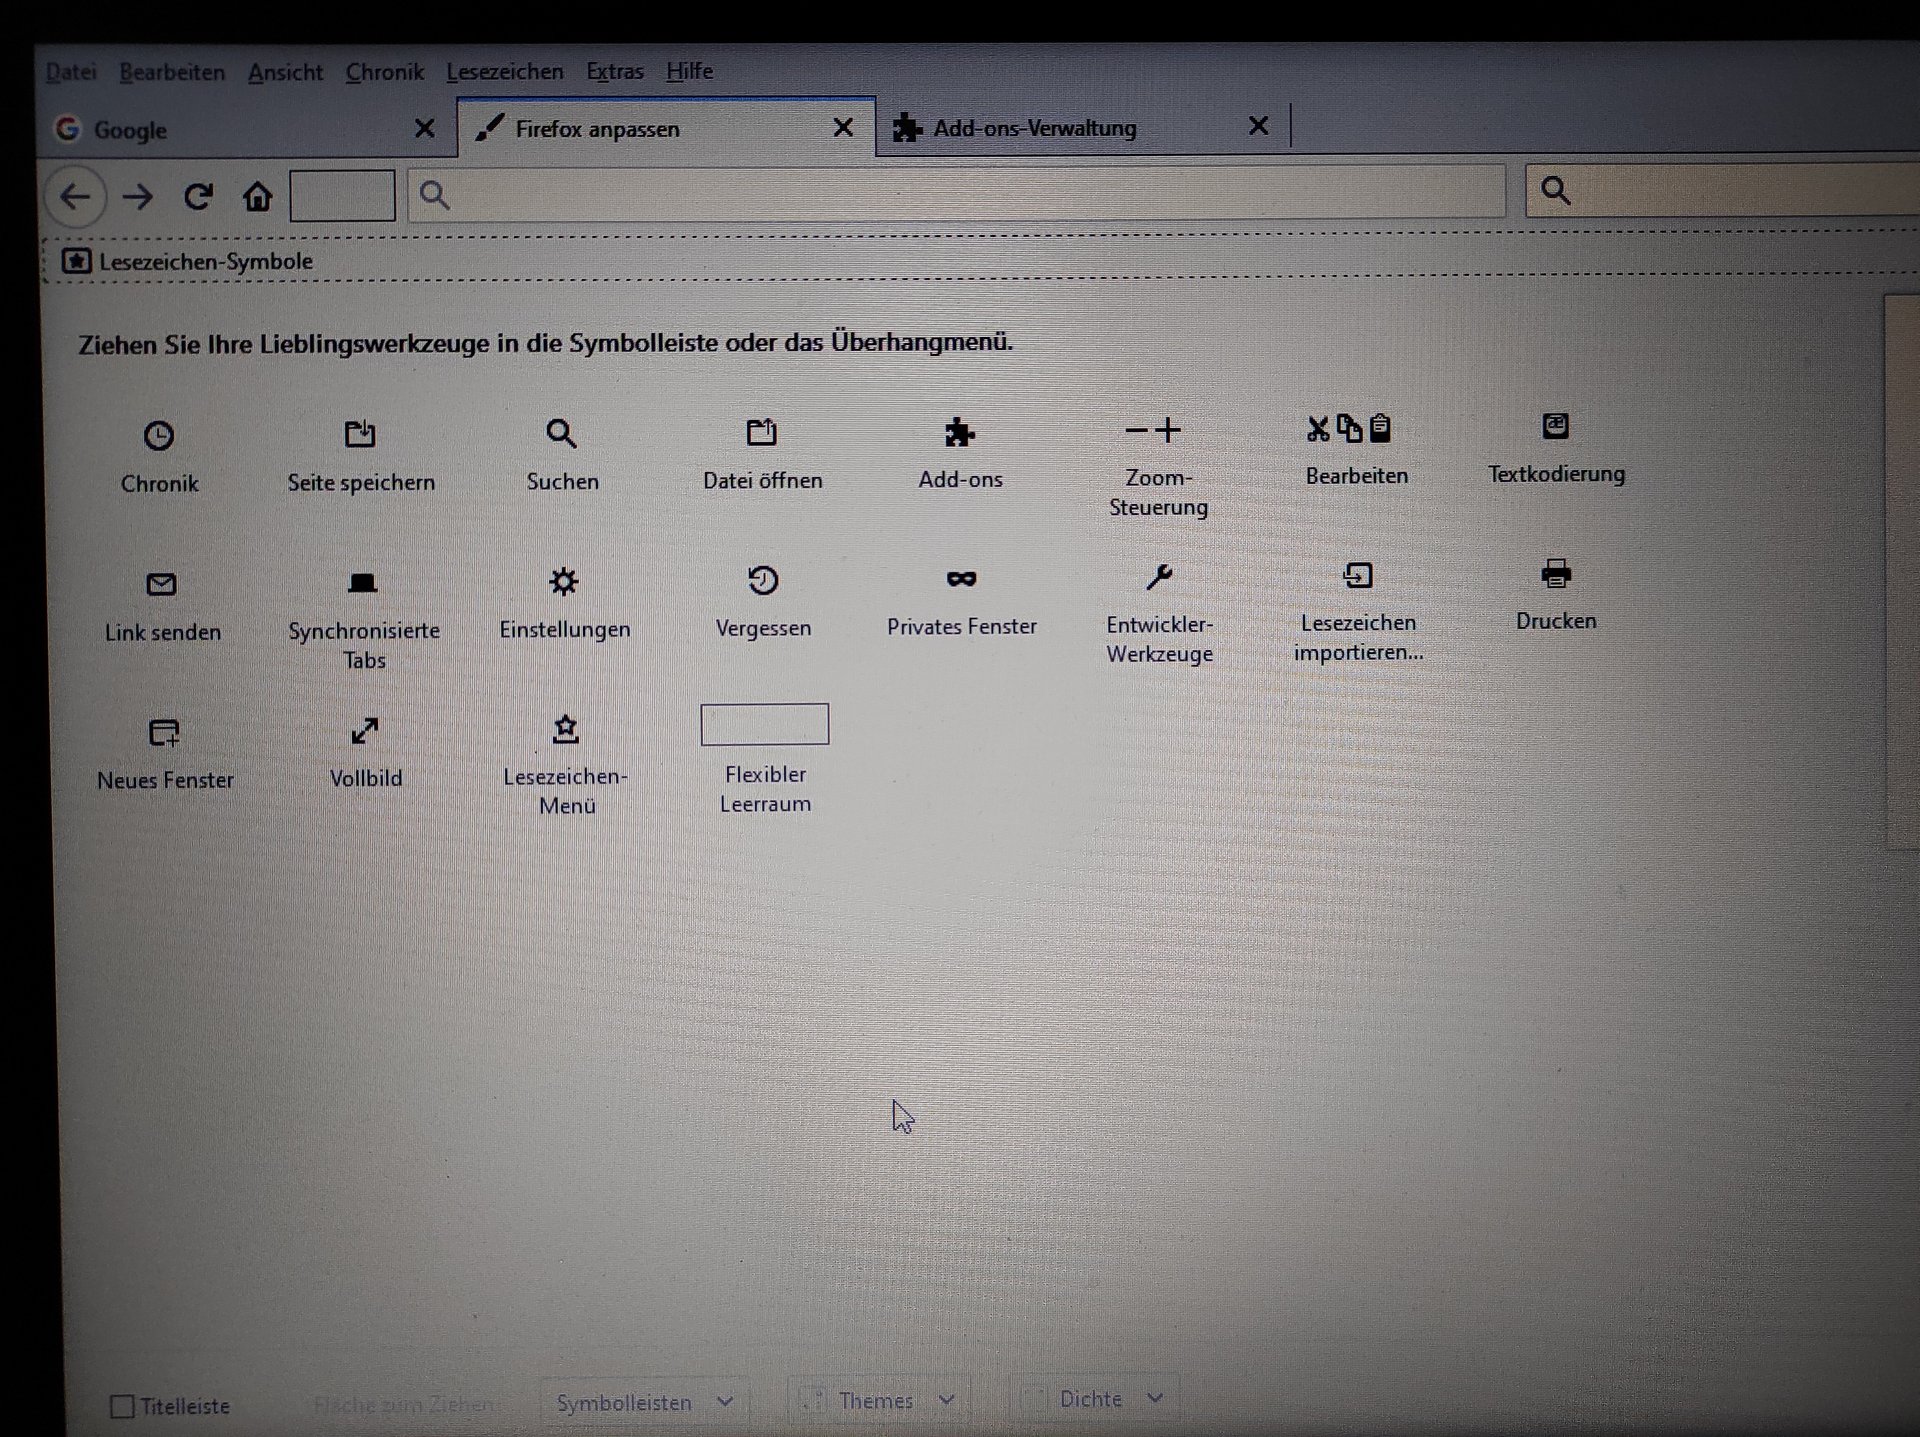Open the Lesezeichen menu
This screenshot has height=1437, width=1920.
point(505,72)
